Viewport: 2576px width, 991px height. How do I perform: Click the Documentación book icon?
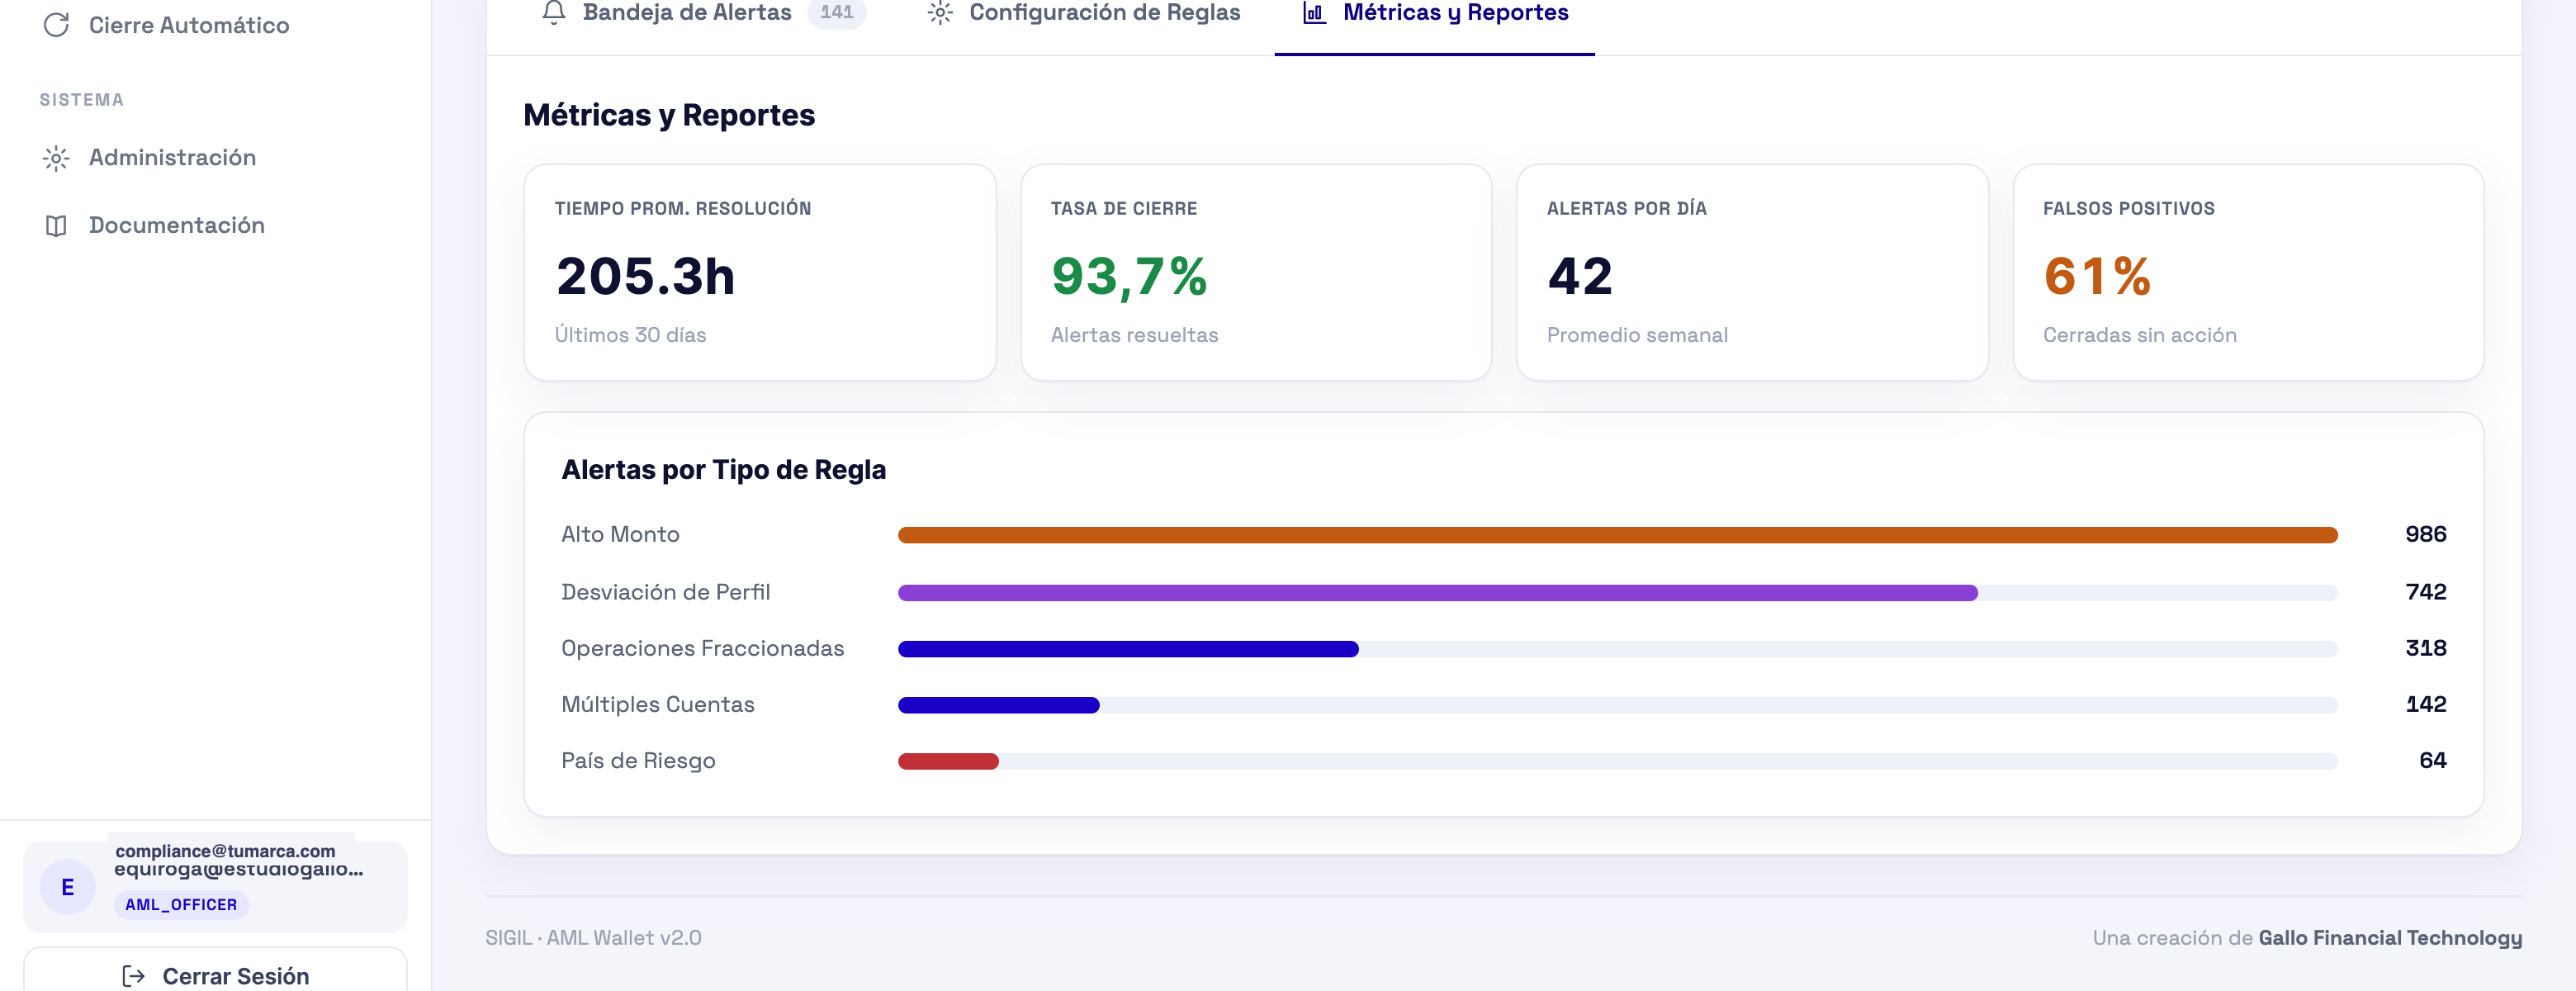[x=56, y=226]
